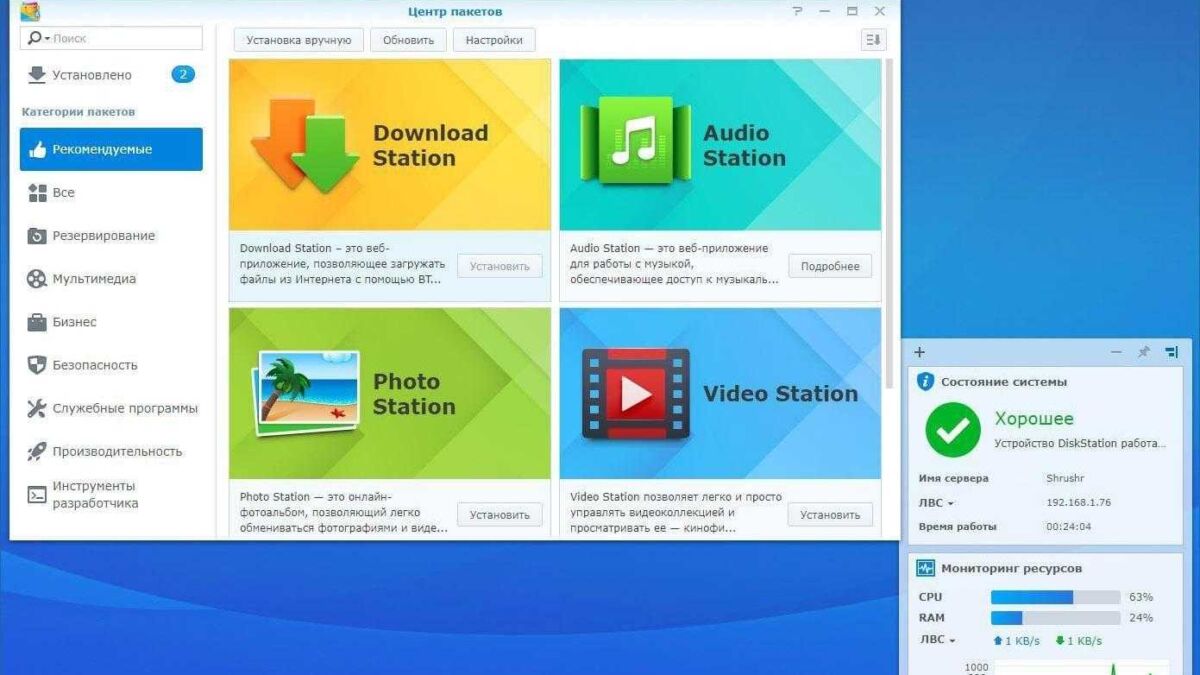This screenshot has width=1200, height=675.
Task: Click Установить for Download Station
Action: tap(500, 266)
